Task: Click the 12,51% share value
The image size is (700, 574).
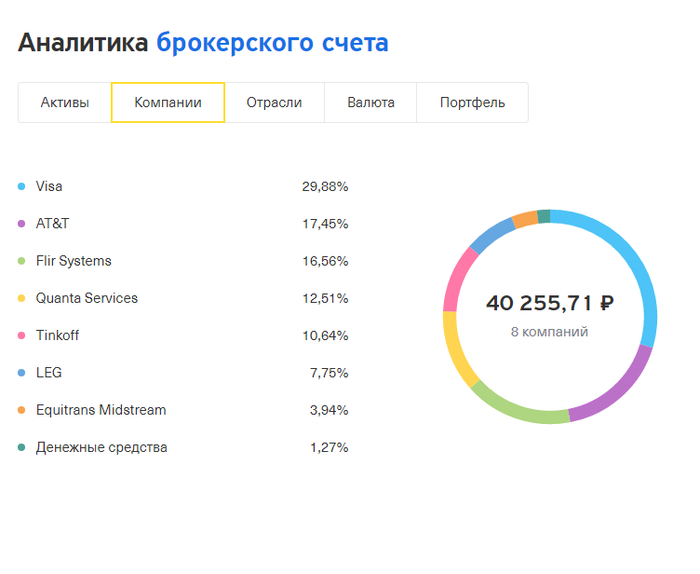Action: pyautogui.click(x=325, y=298)
